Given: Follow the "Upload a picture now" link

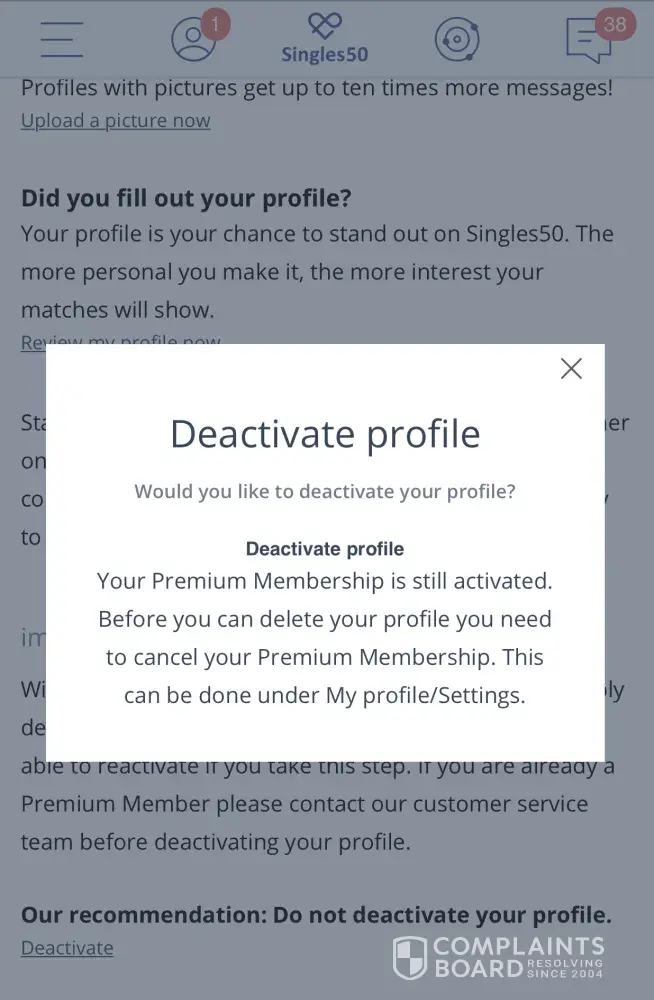Looking at the screenshot, I should coord(116,121).
